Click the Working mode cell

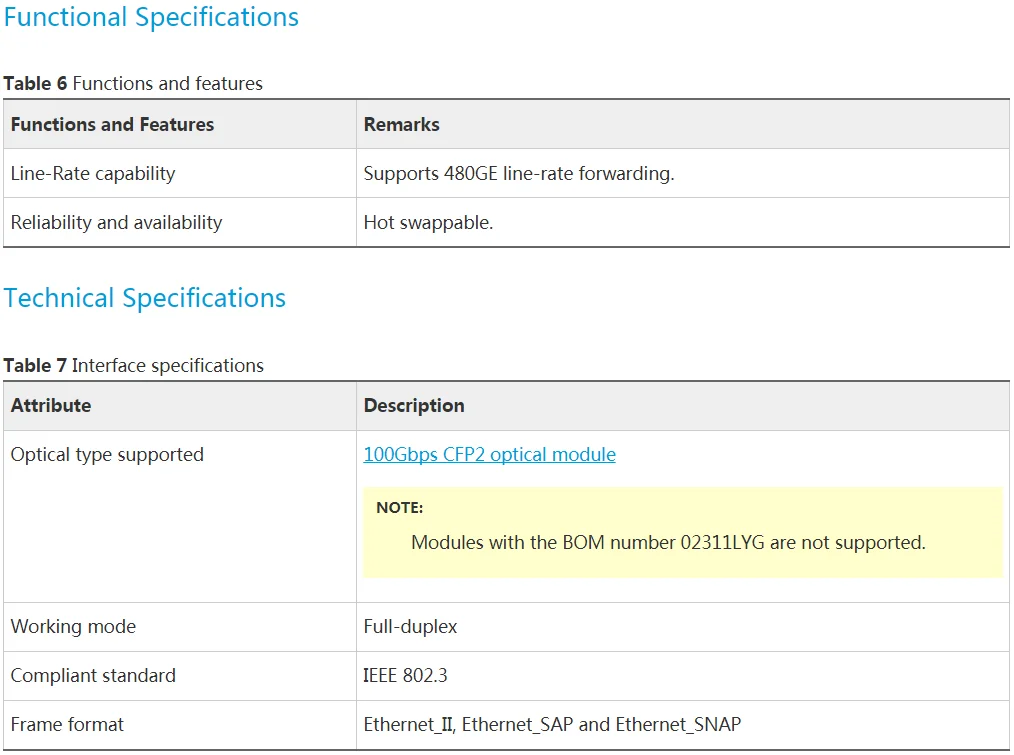pyautogui.click(x=180, y=627)
